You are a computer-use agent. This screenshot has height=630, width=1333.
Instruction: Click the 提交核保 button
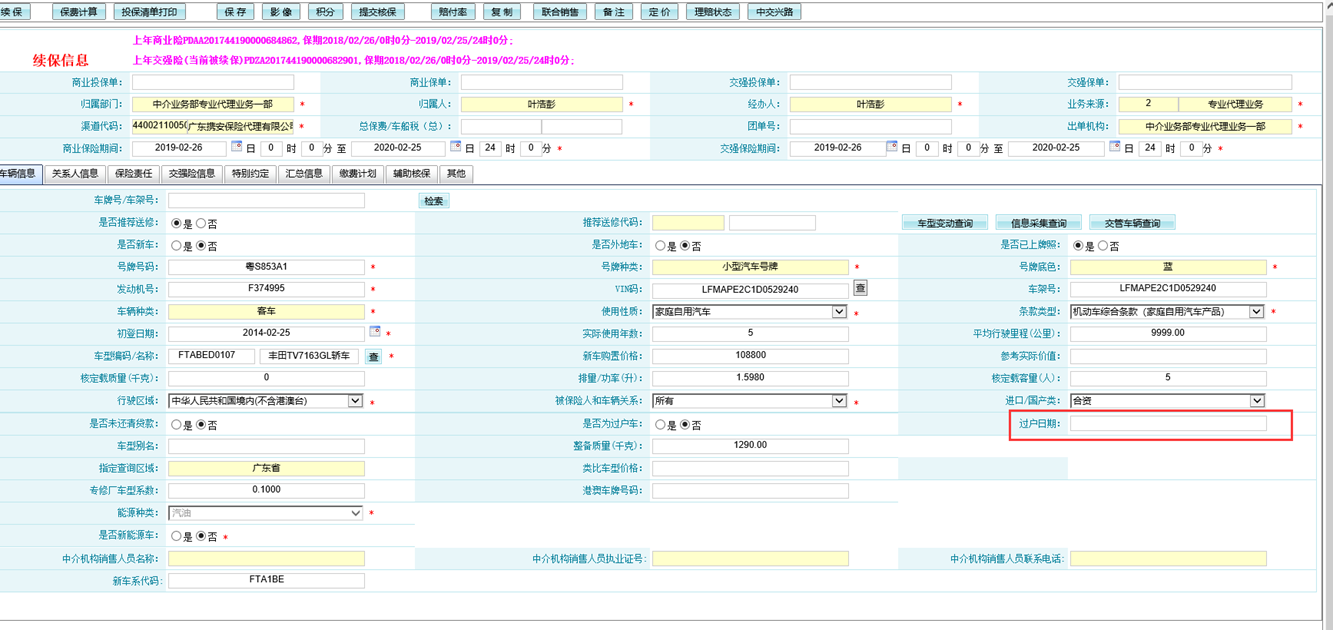[378, 12]
